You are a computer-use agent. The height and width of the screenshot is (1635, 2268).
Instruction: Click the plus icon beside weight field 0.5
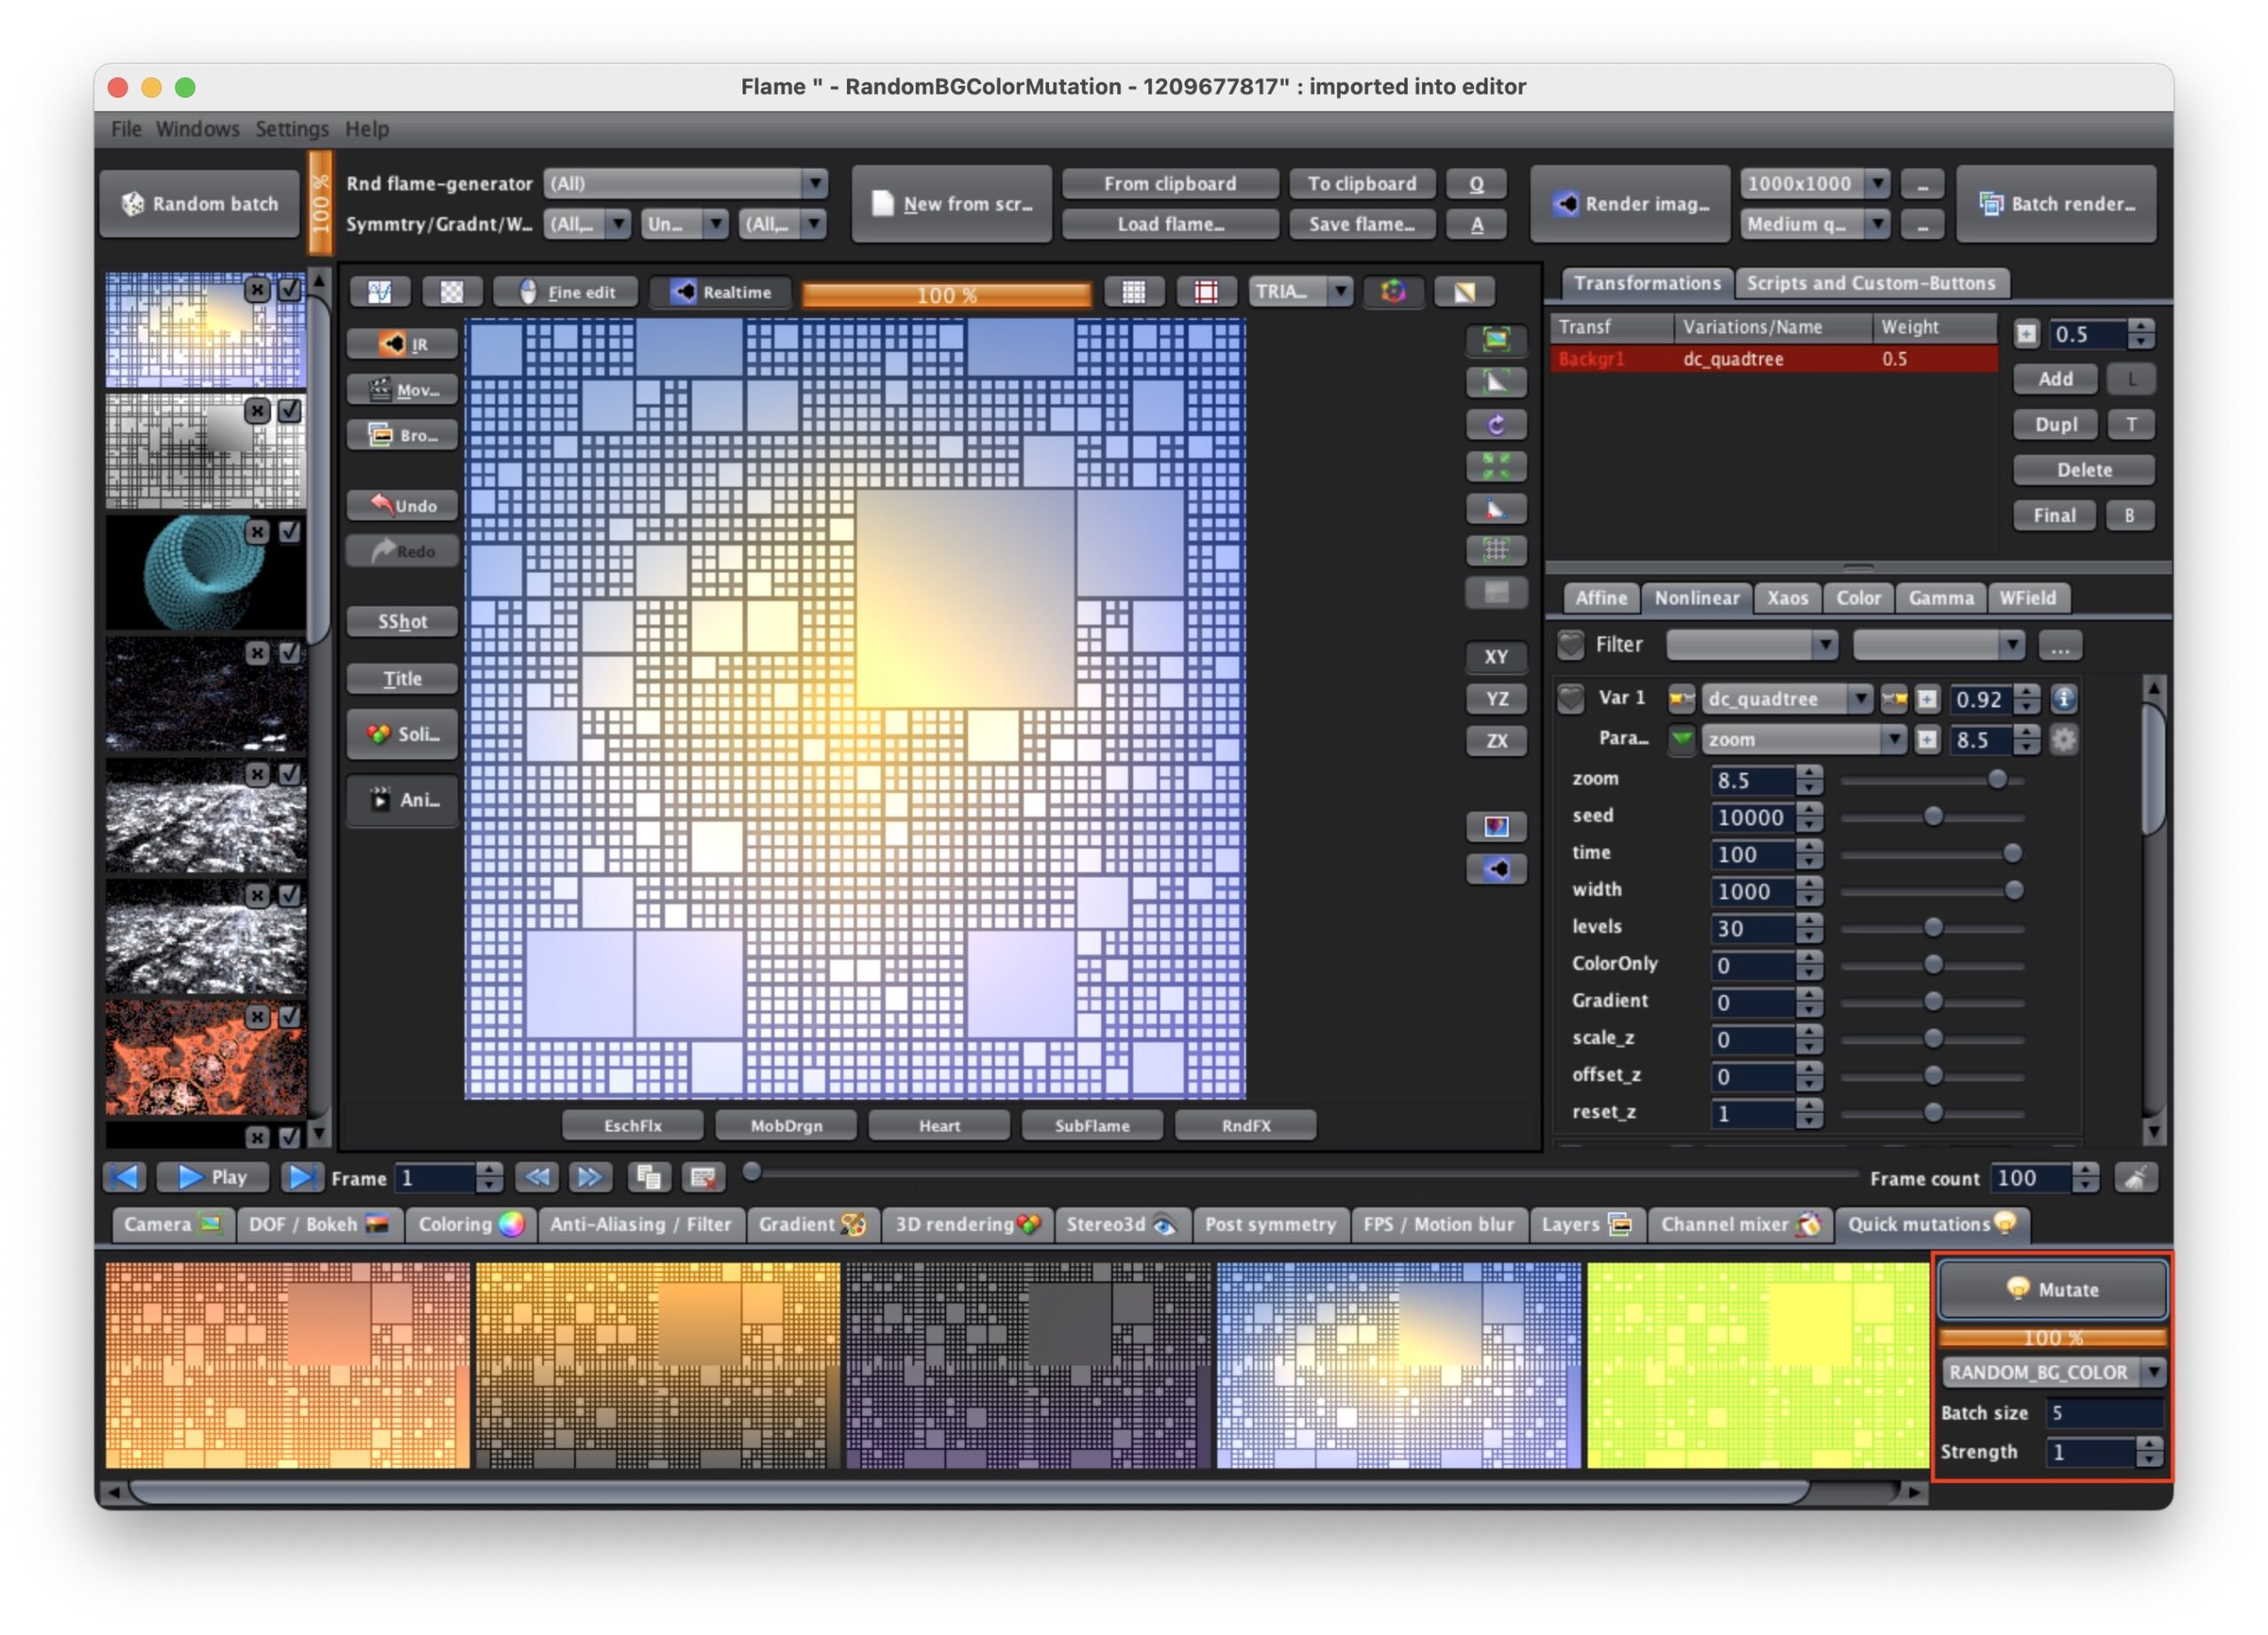(2026, 334)
